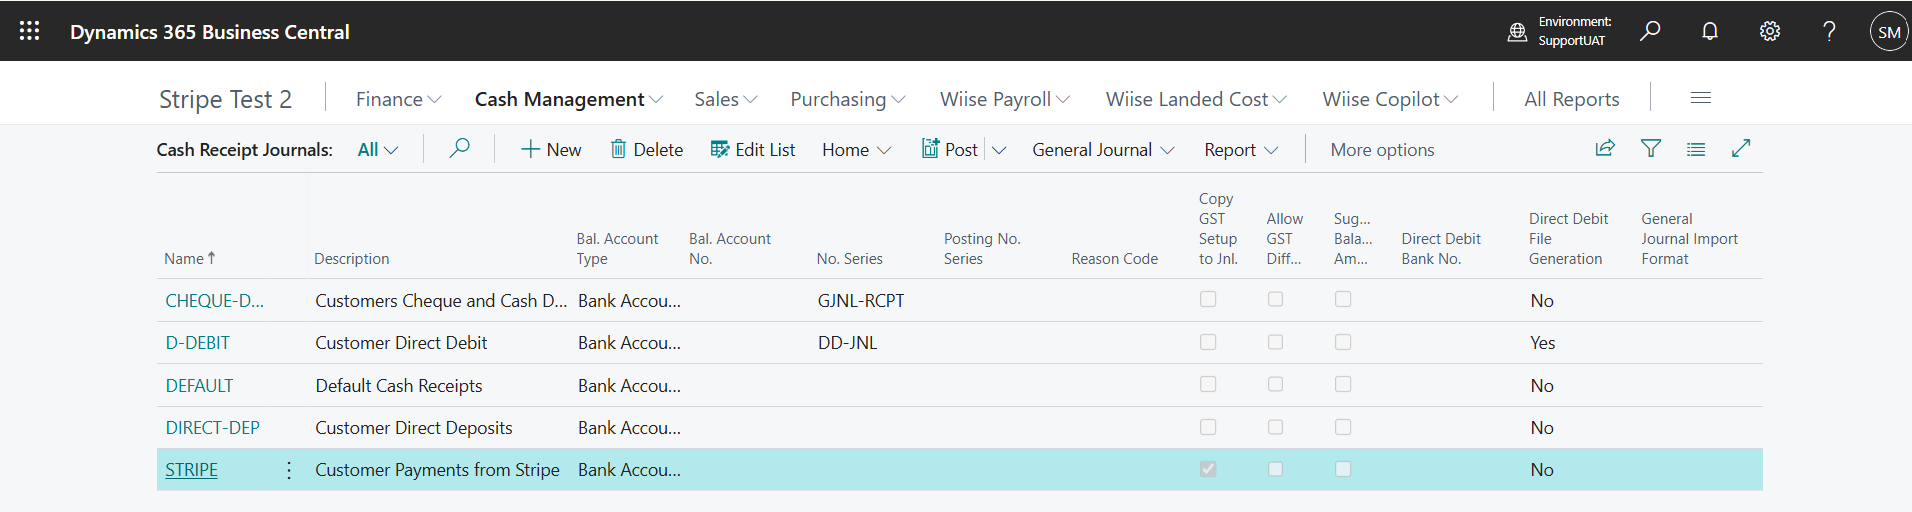Toggle Copy GST Setup for D-DEBIT row
The height and width of the screenshot is (512, 1912).
click(1208, 342)
